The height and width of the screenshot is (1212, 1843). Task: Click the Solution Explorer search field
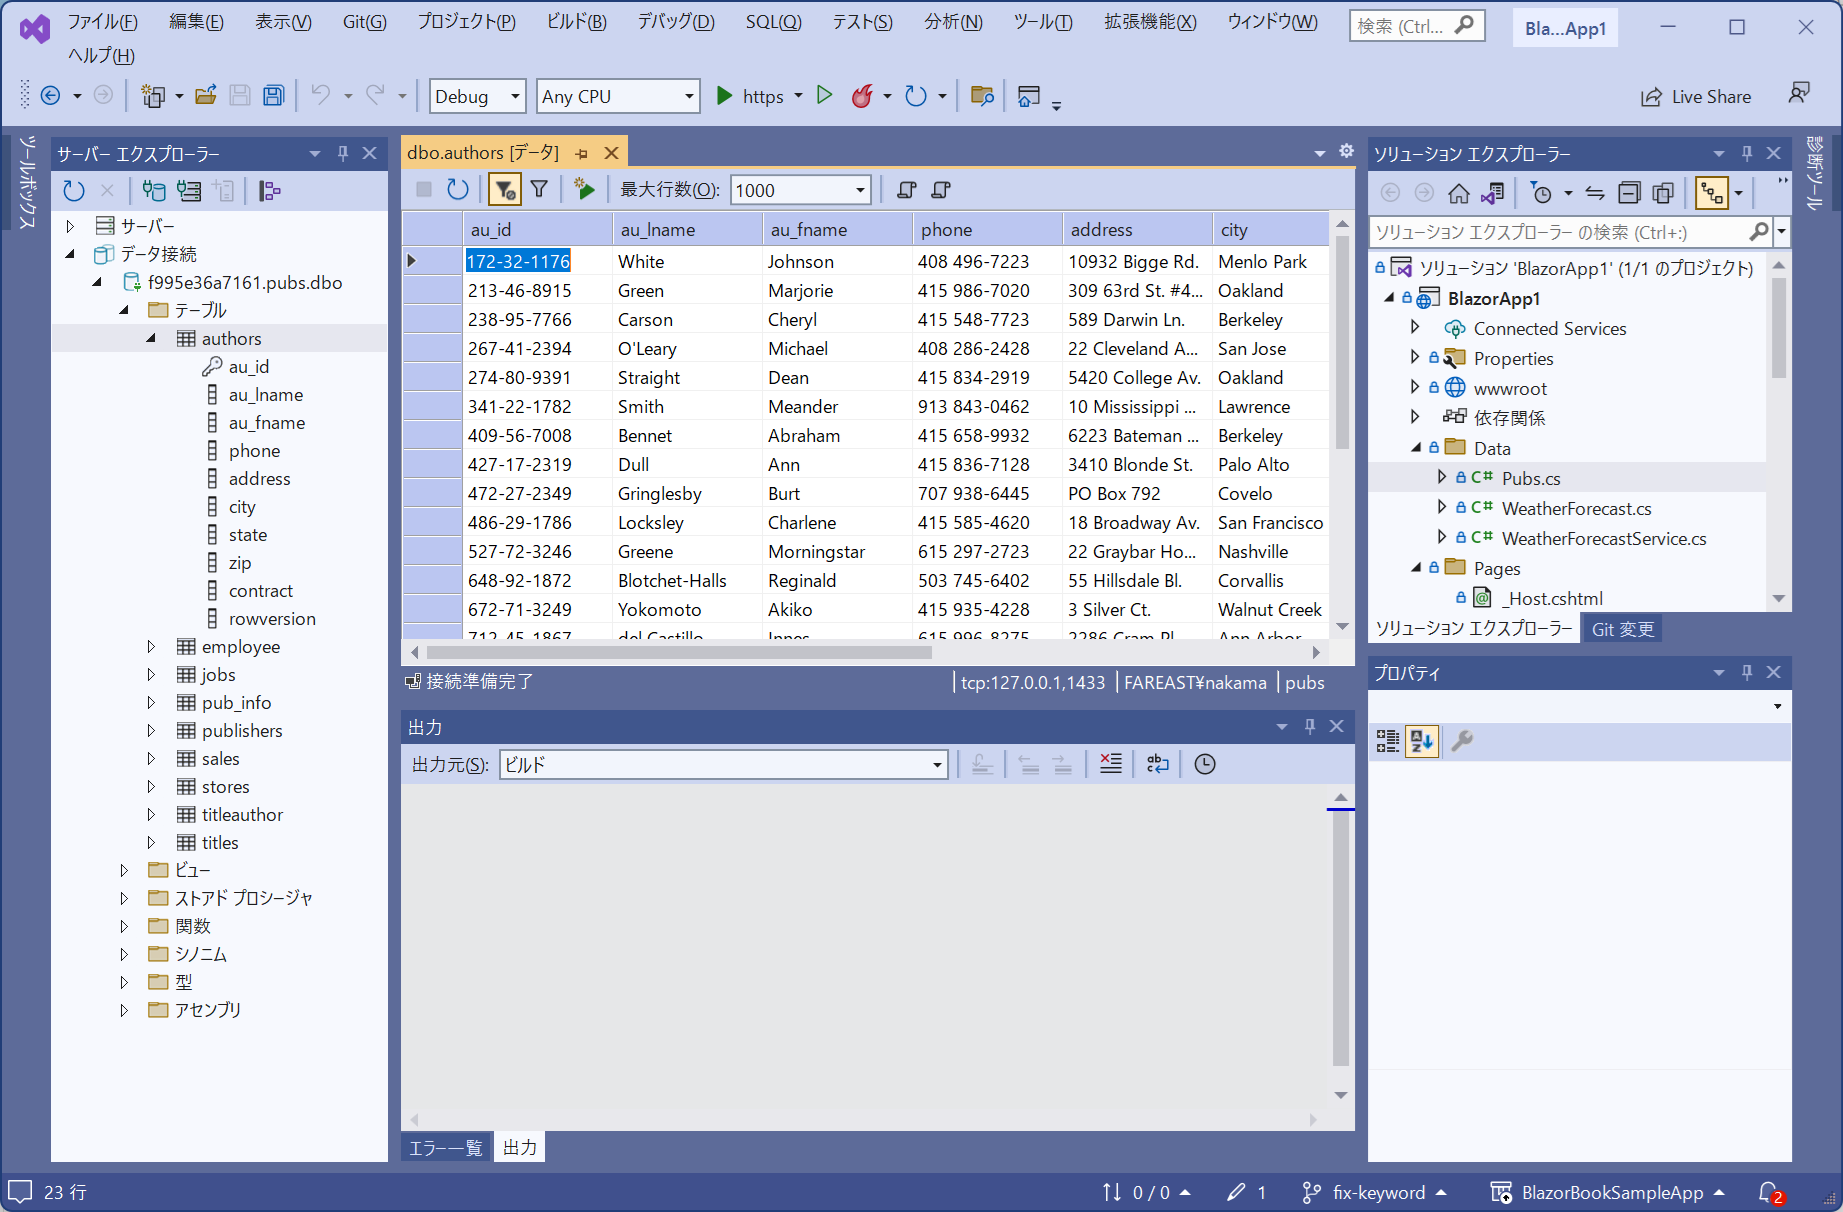(x=1558, y=232)
